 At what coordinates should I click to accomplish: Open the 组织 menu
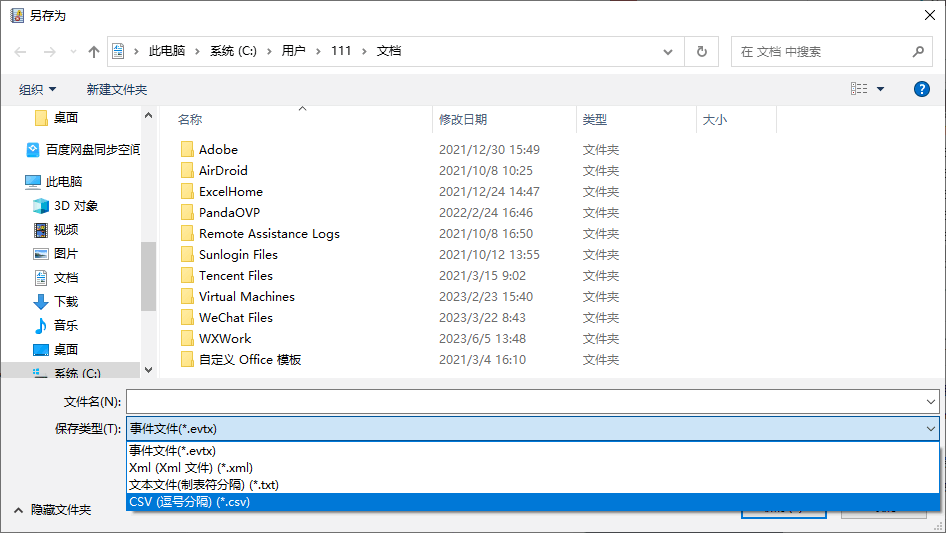pos(38,90)
